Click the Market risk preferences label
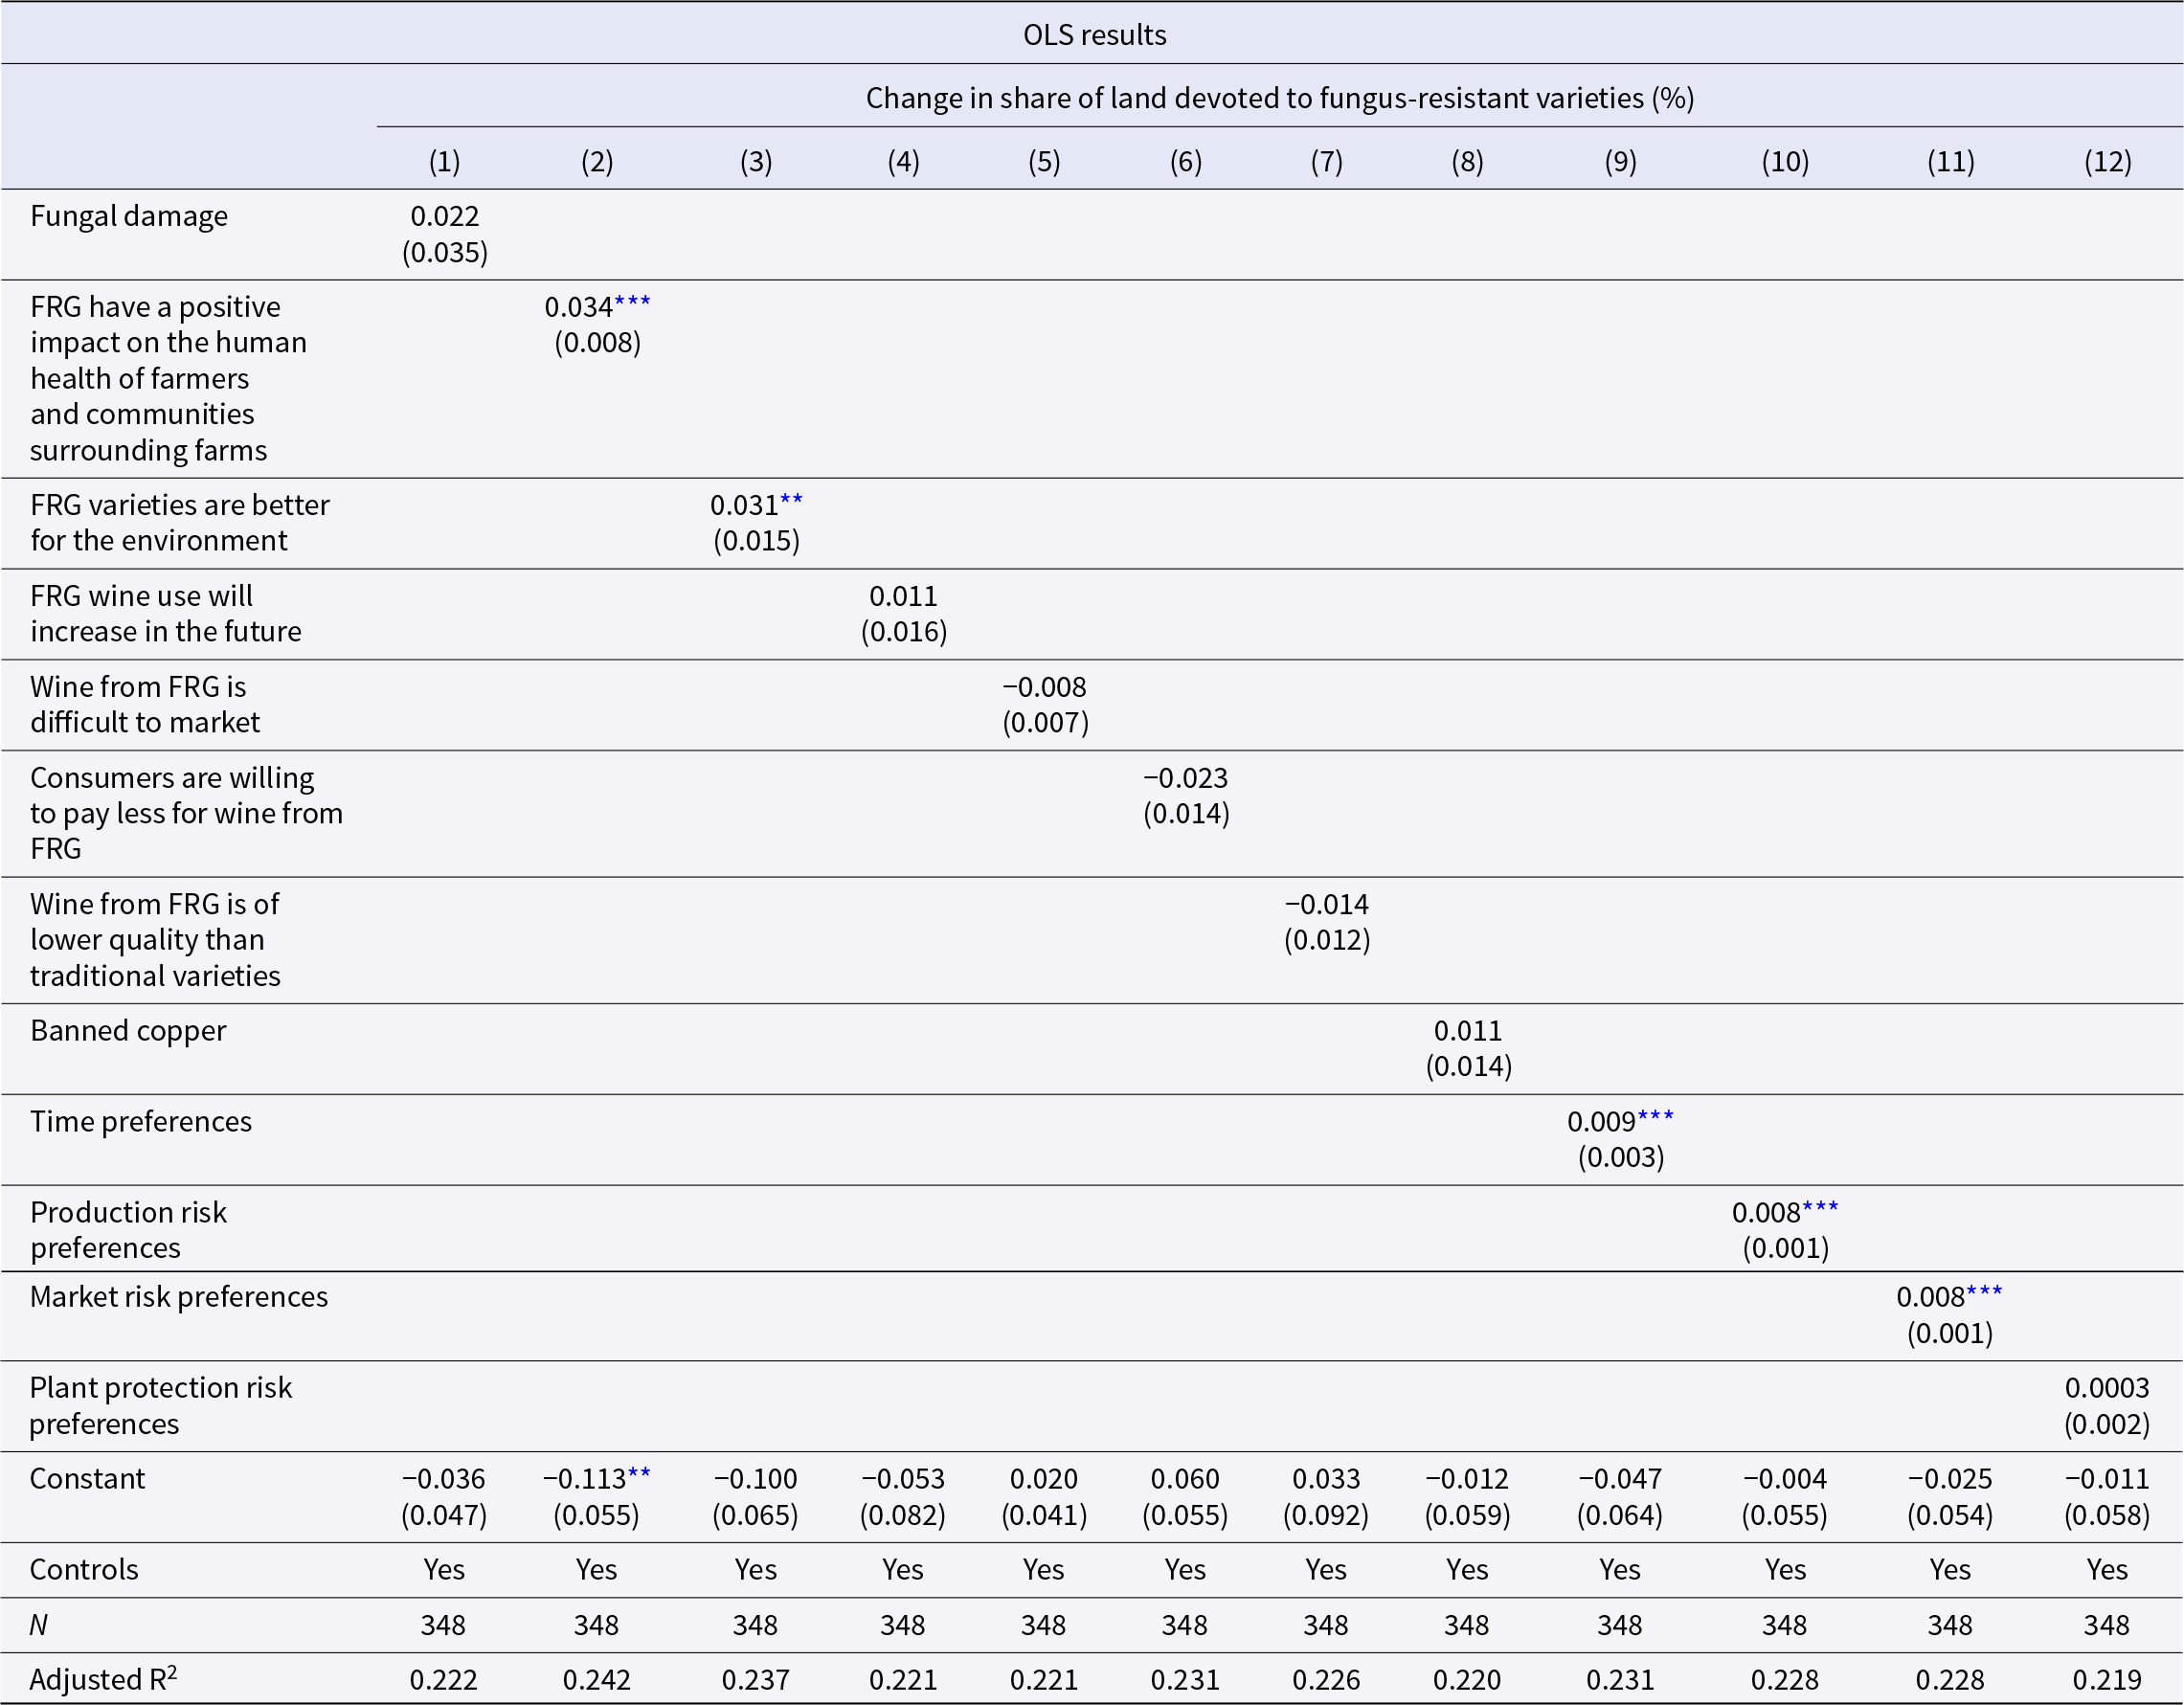Viewport: 2184px width, 1705px height. 179,1297
